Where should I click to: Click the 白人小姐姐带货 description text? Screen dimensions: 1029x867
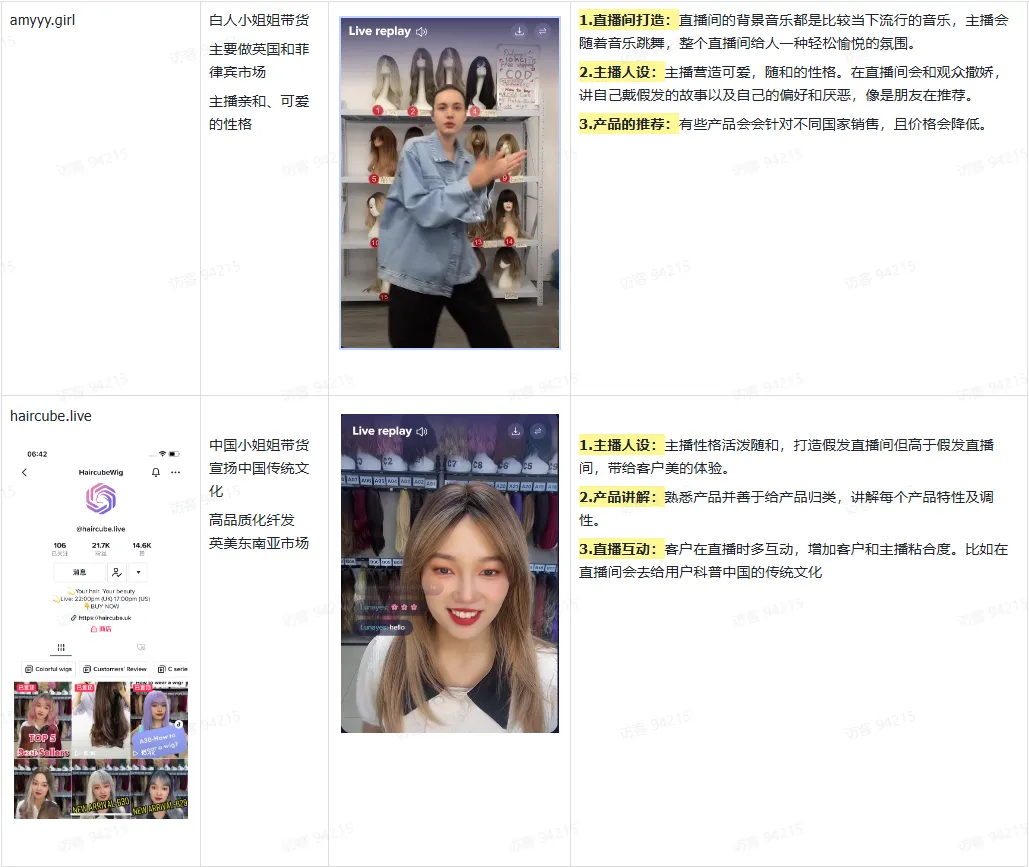(x=259, y=20)
